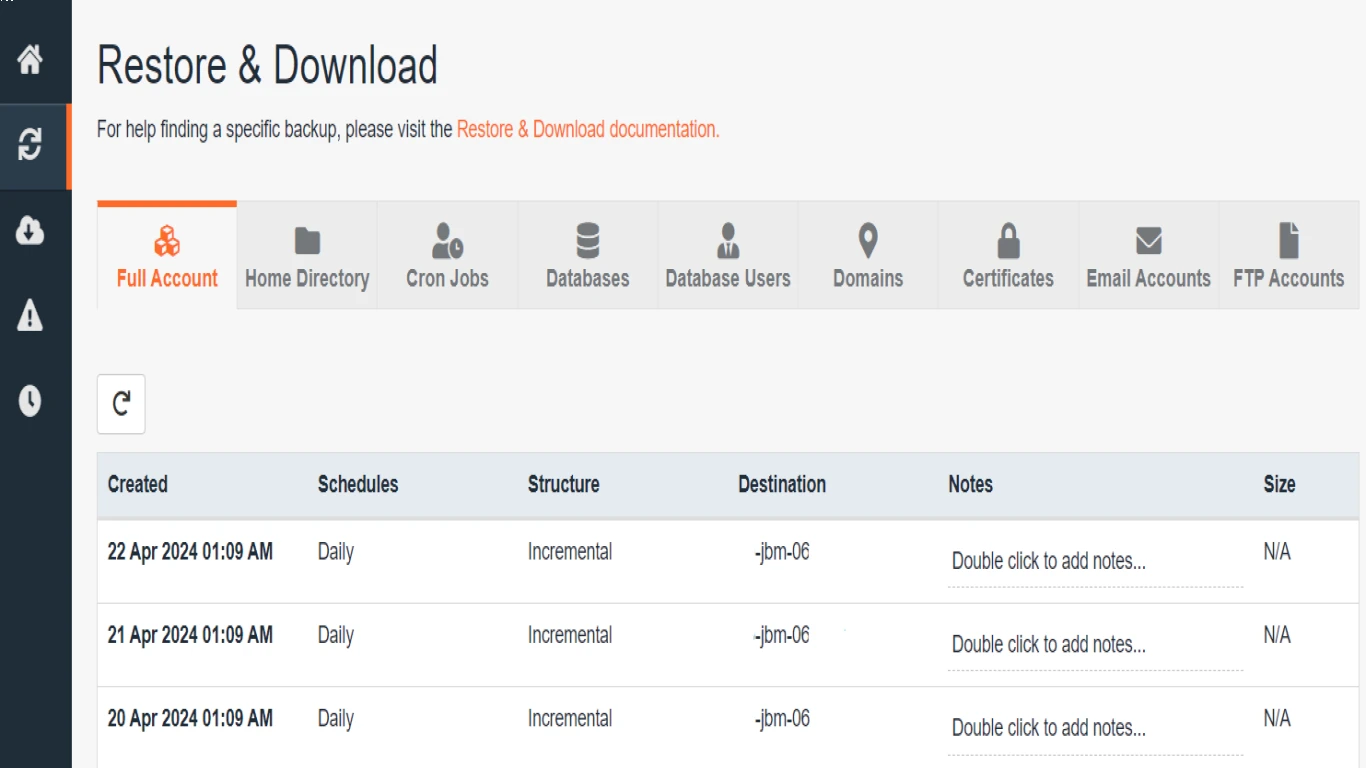Go to the FTP Accounts tab
Screen dimensions: 1366x768
coord(1288,257)
